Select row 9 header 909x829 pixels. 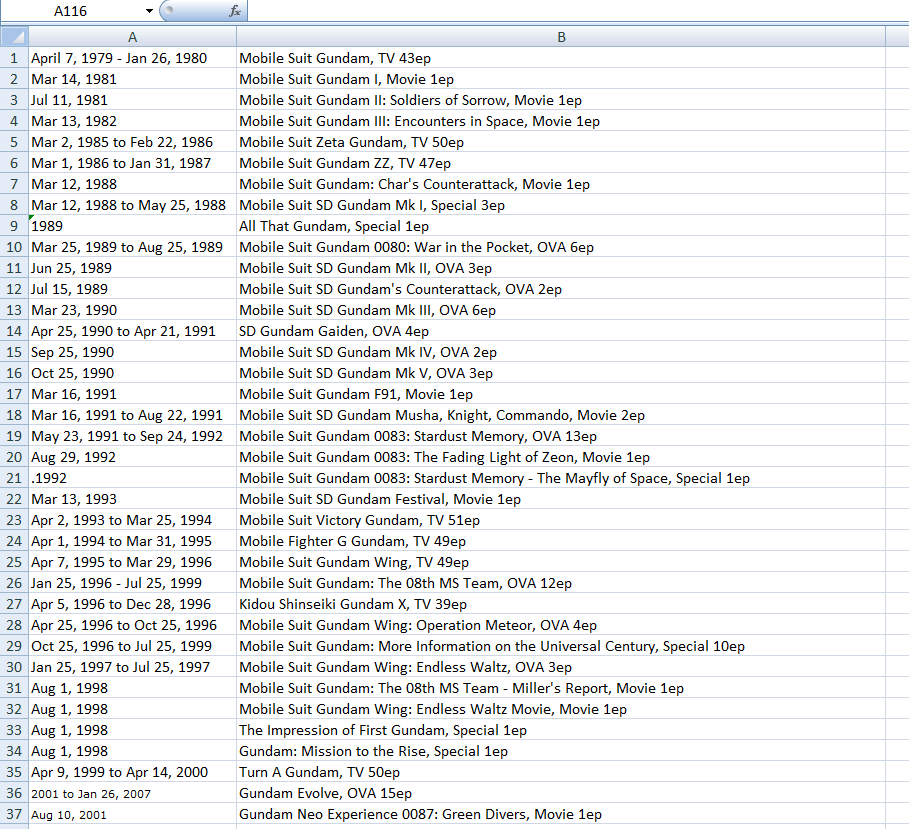tap(14, 226)
